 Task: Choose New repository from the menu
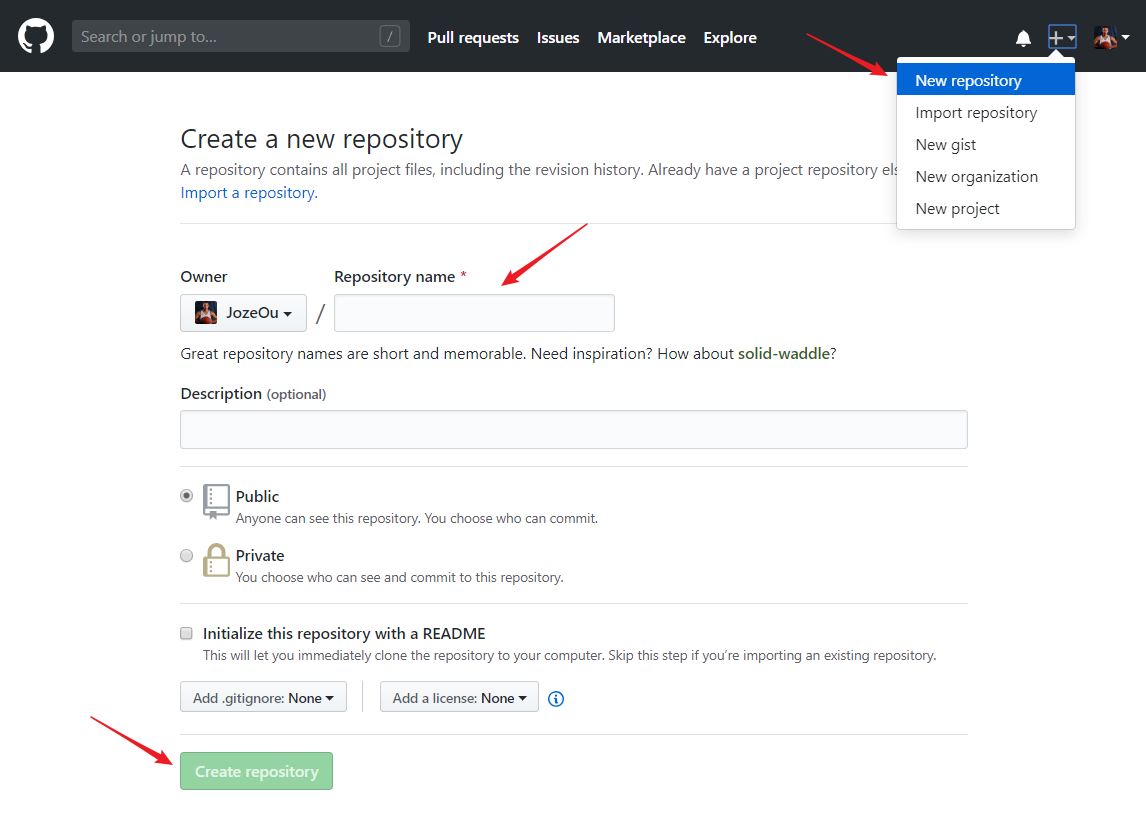click(985, 80)
